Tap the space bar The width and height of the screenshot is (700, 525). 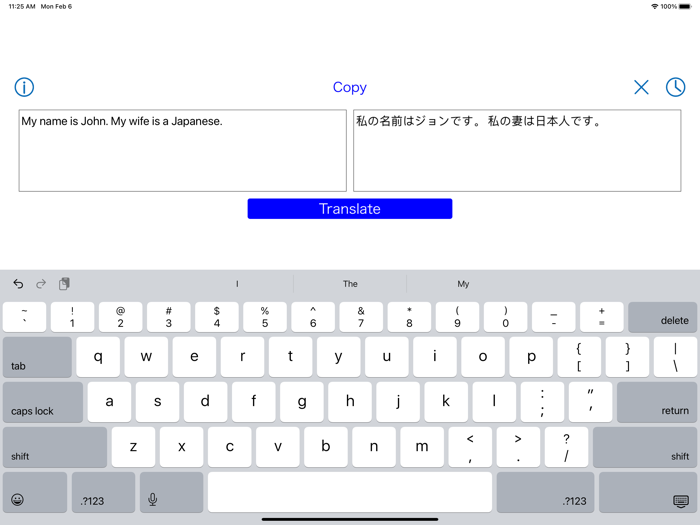tap(350, 492)
